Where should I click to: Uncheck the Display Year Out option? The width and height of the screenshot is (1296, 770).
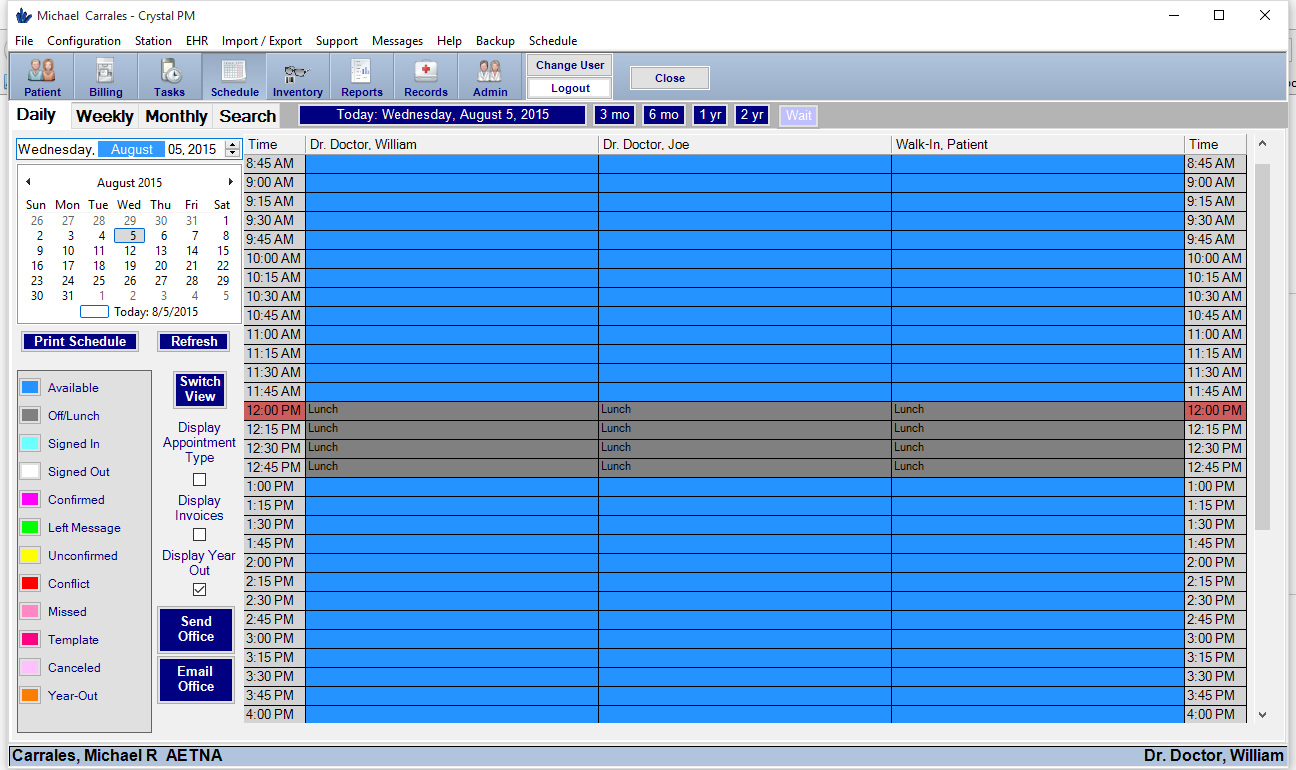[198, 589]
